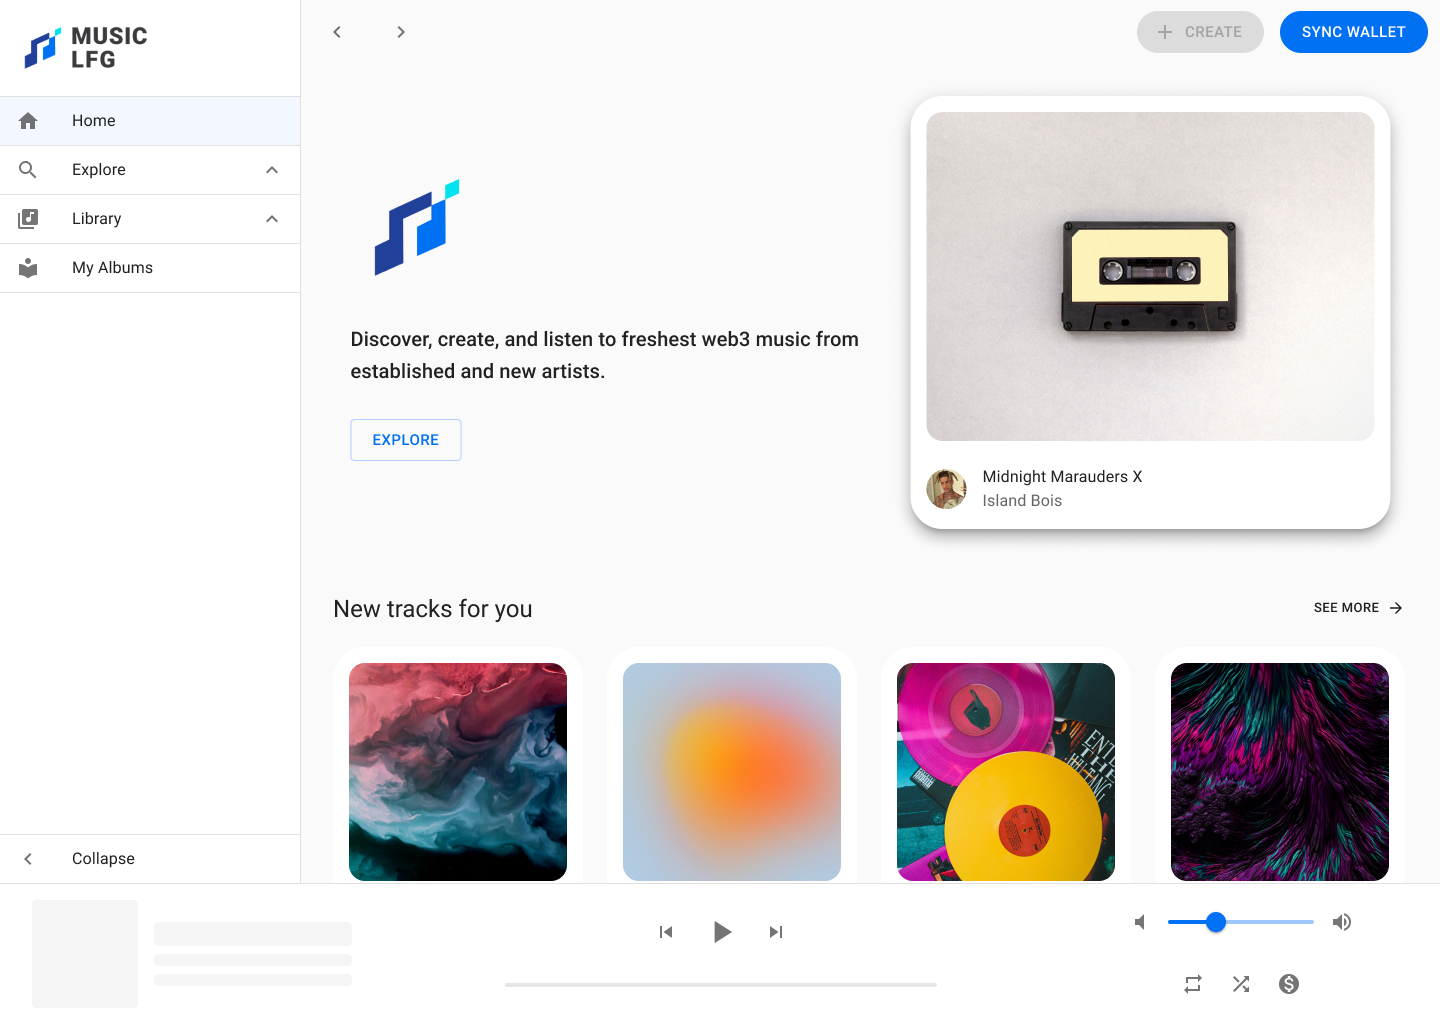The height and width of the screenshot is (1024, 1440).
Task: Click the My Albums icon
Action: point(28,268)
